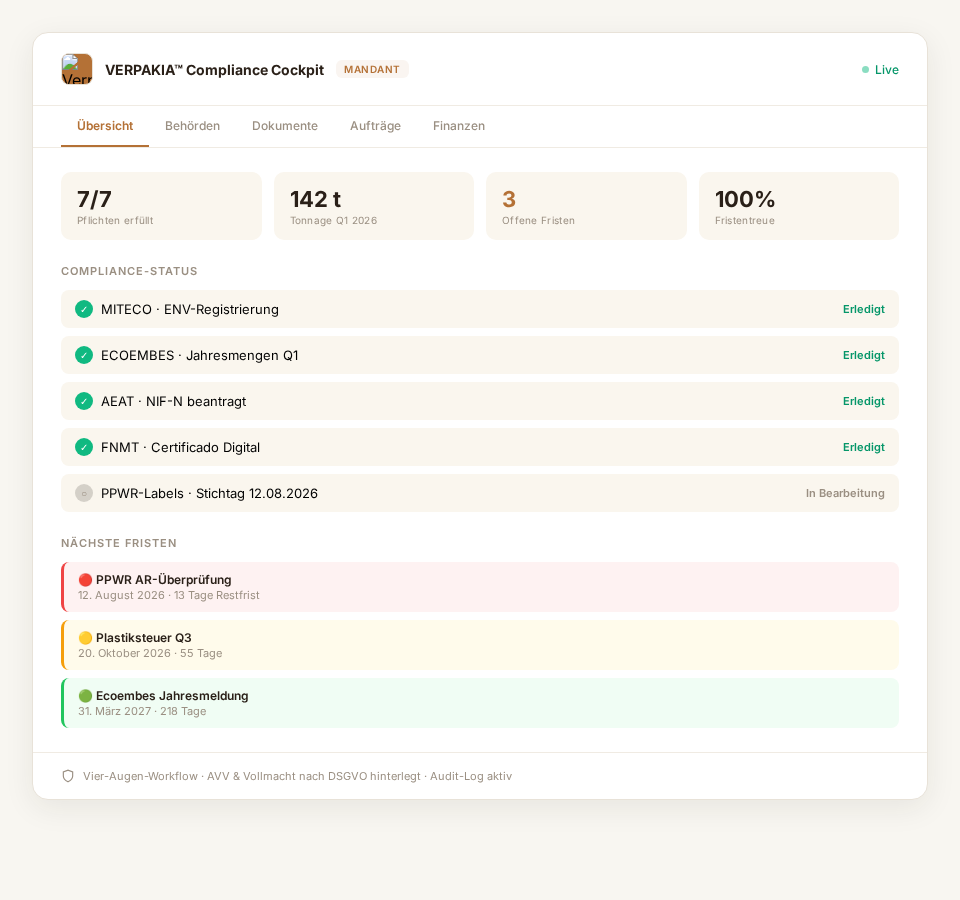Click the Live status label

click(x=887, y=70)
